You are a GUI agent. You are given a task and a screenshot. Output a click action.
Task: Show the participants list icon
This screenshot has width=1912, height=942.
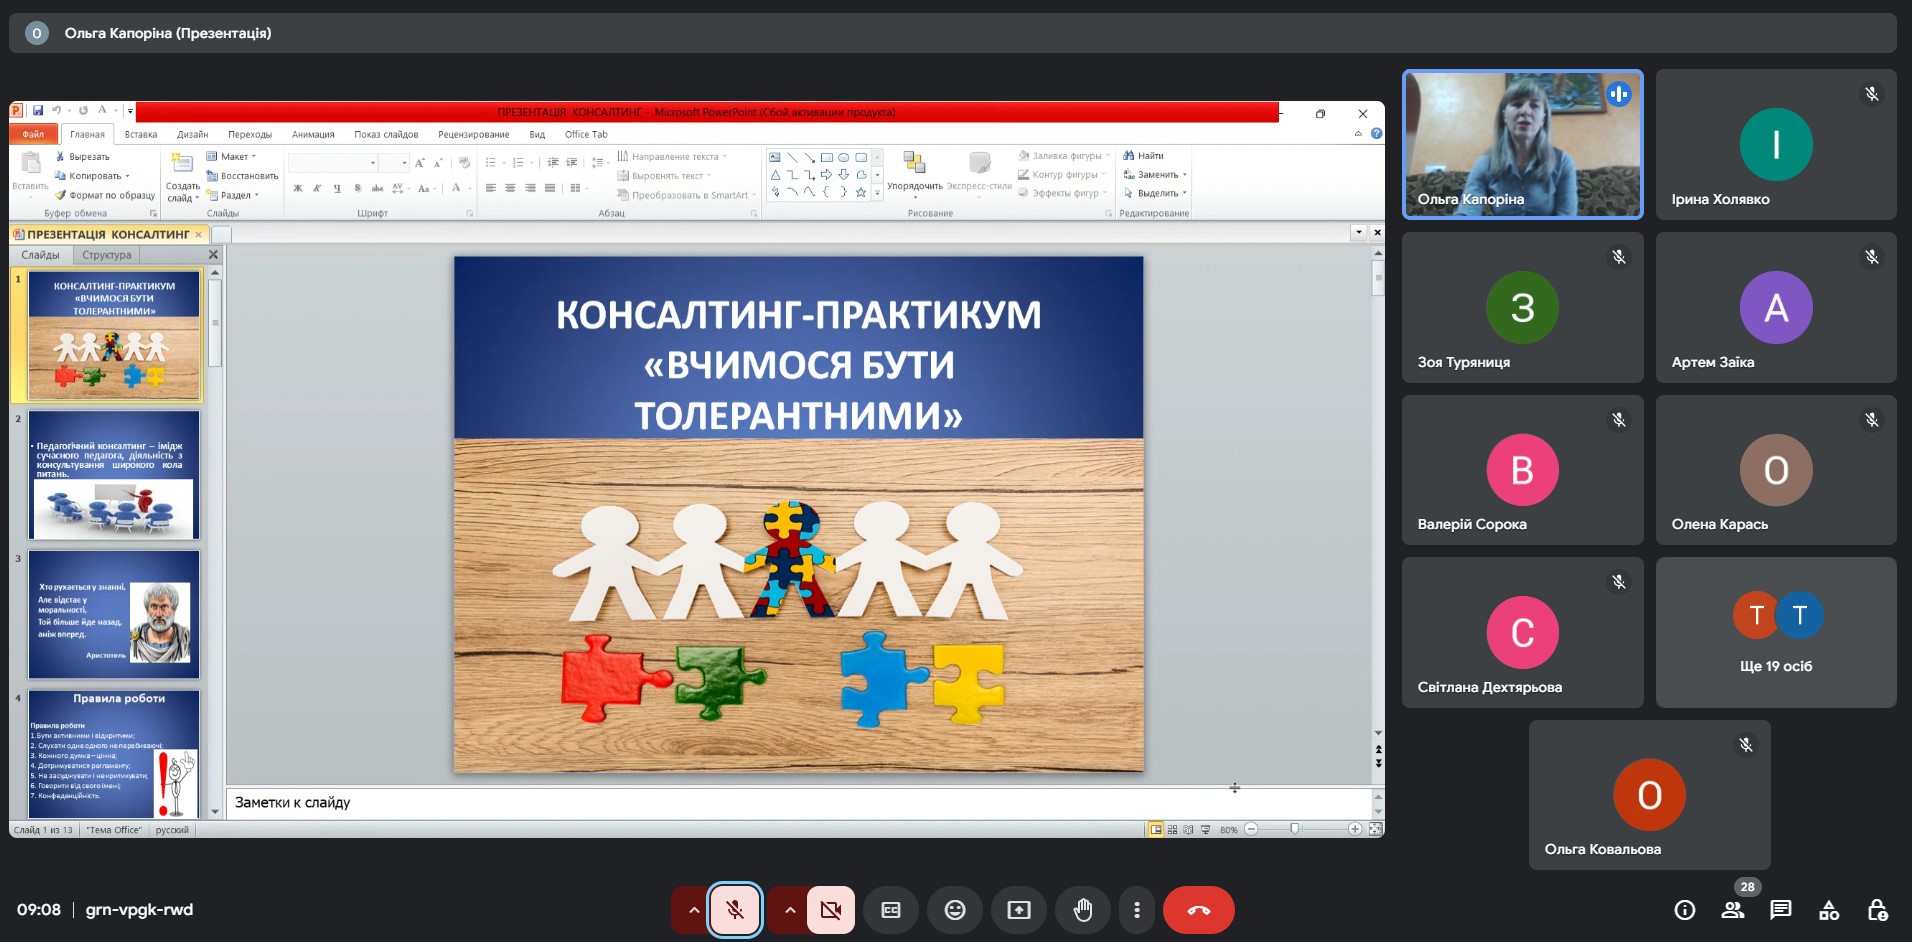(1732, 910)
